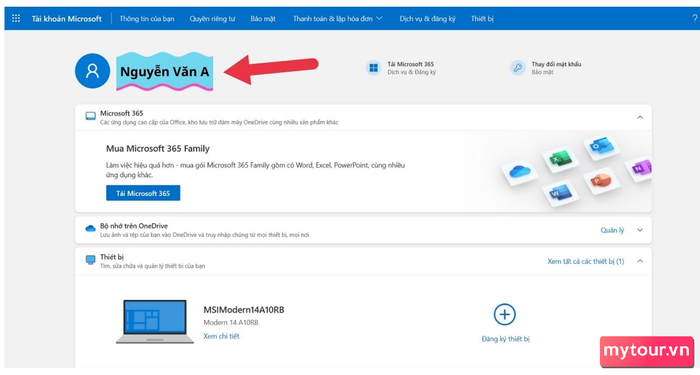Switch to the Thiết bị nav tab
This screenshot has height=375, width=700.
point(482,18)
